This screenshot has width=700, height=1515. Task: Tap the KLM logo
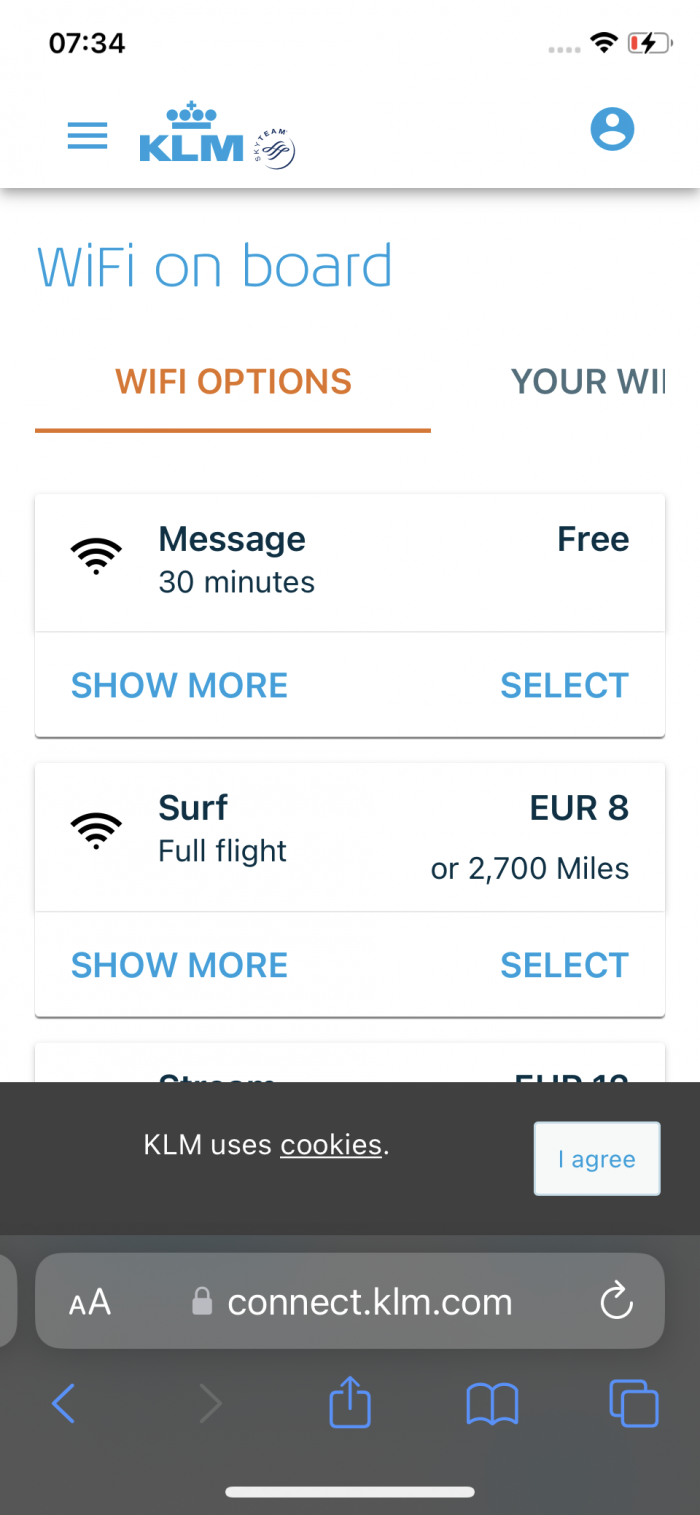pos(217,134)
